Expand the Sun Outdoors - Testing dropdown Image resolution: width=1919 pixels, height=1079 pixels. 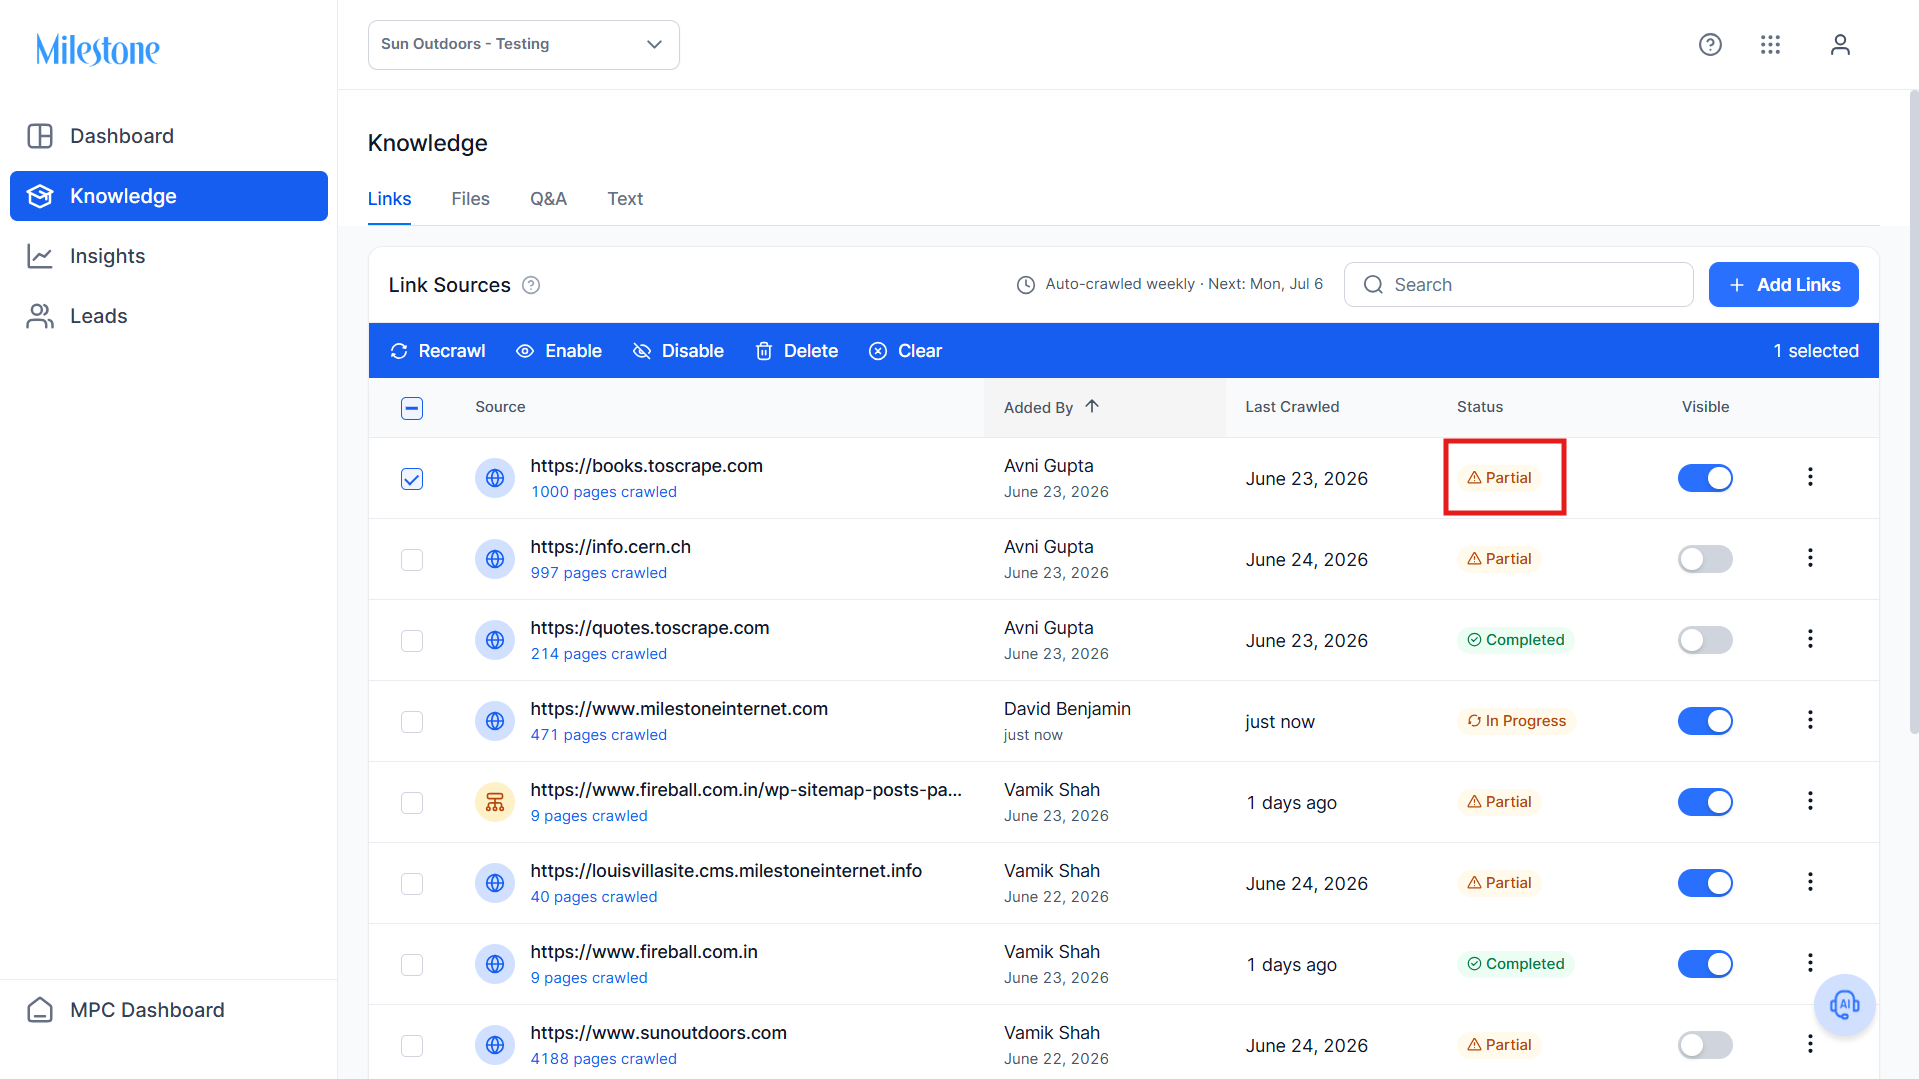pyautogui.click(x=524, y=45)
